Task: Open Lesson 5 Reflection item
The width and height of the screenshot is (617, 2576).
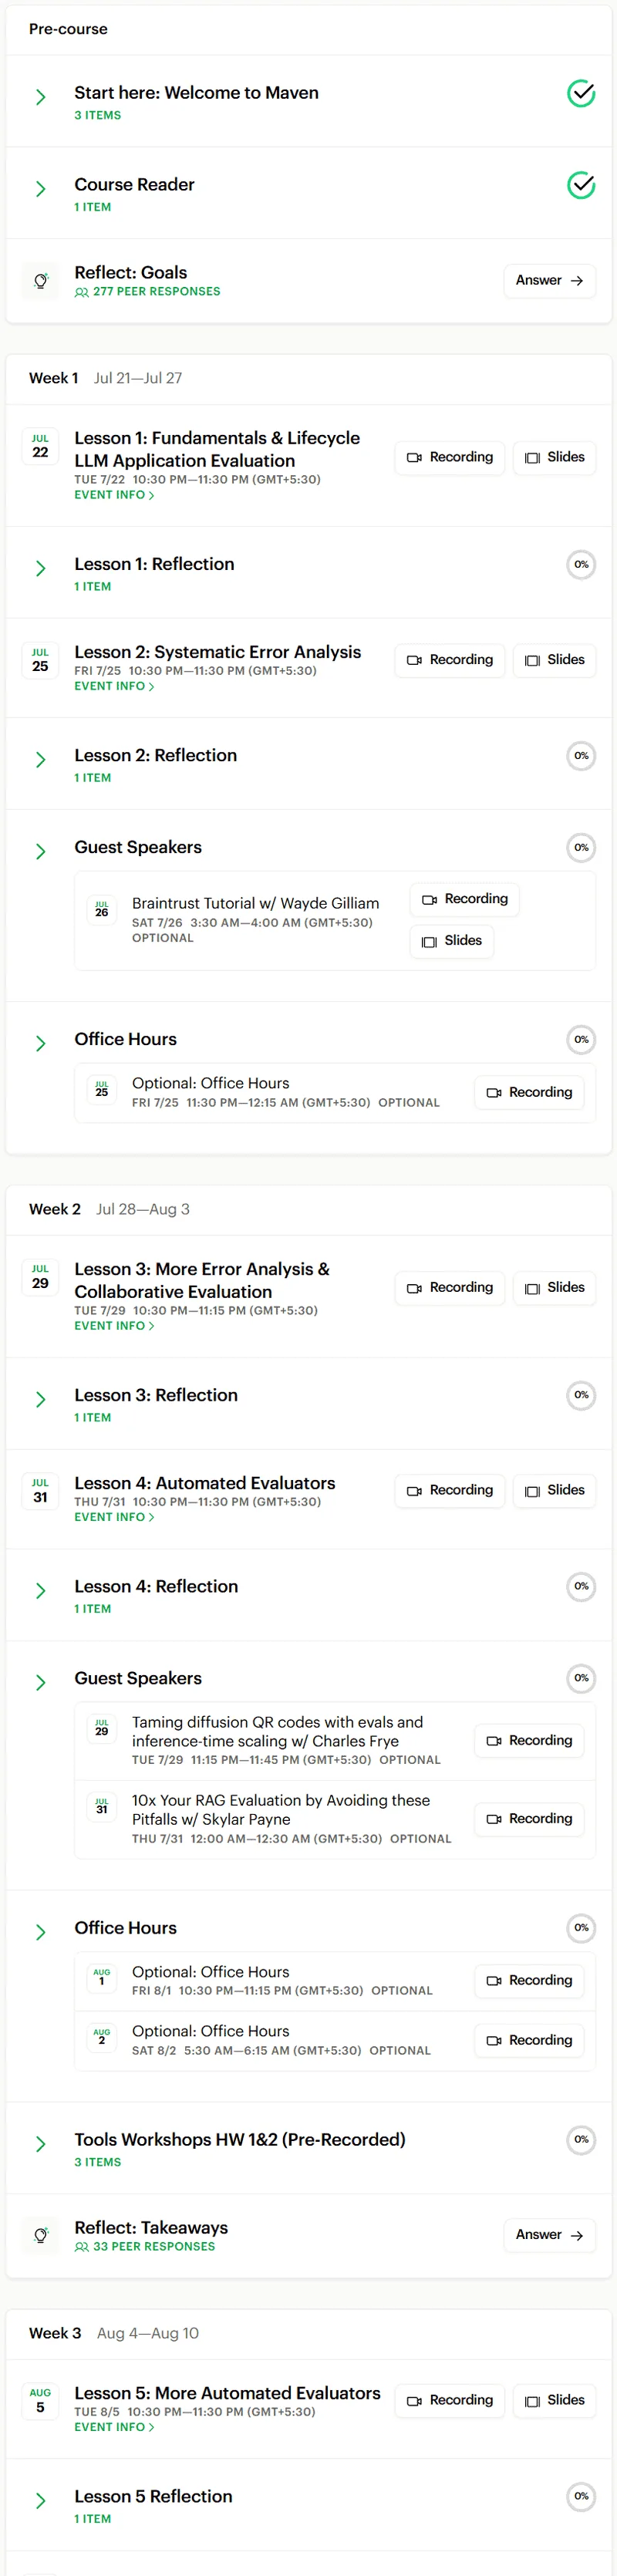Action: coord(153,2497)
